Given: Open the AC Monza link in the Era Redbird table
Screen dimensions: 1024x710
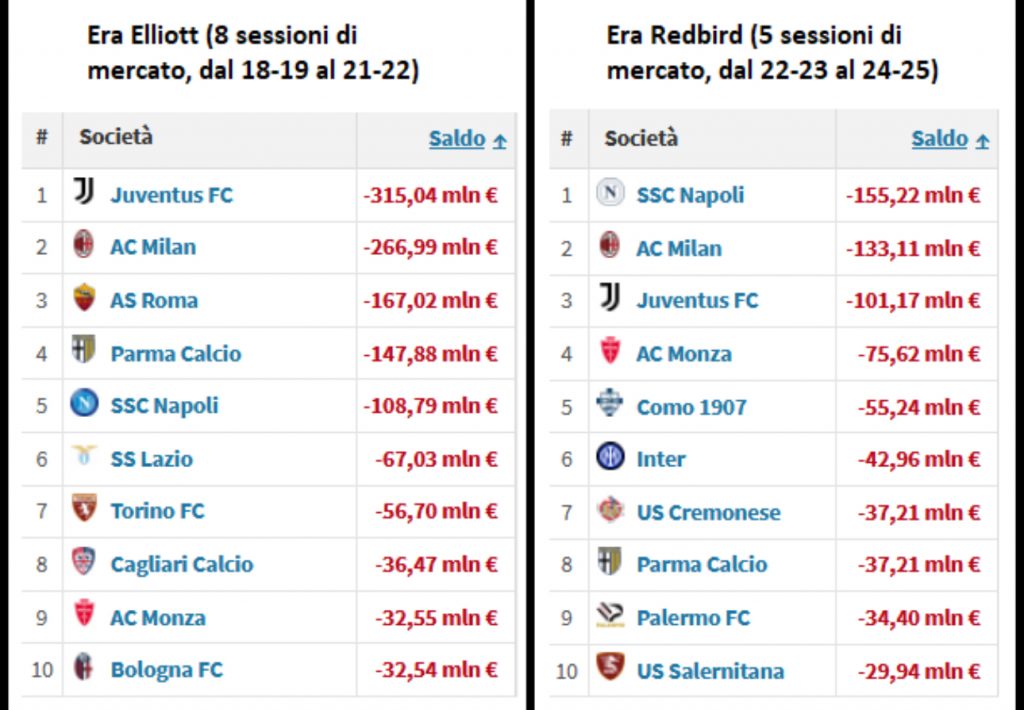Looking at the screenshot, I should coord(684,353).
